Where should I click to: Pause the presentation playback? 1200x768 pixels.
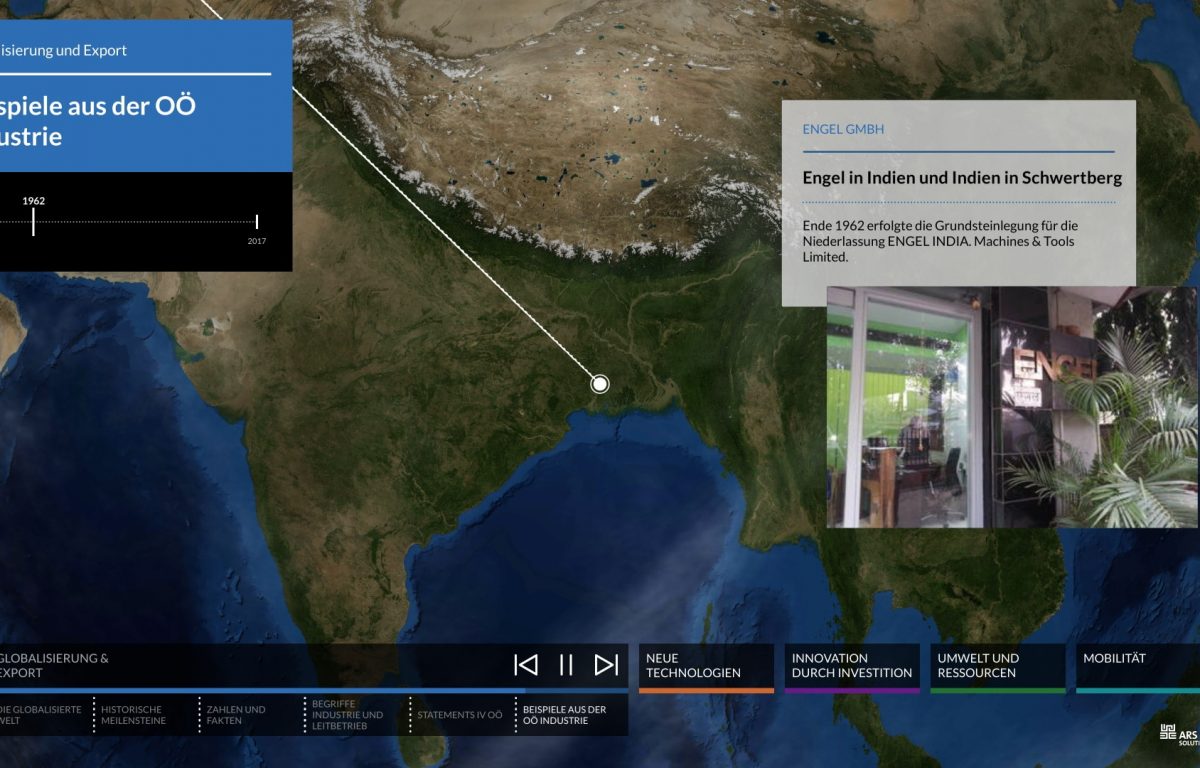click(x=566, y=665)
